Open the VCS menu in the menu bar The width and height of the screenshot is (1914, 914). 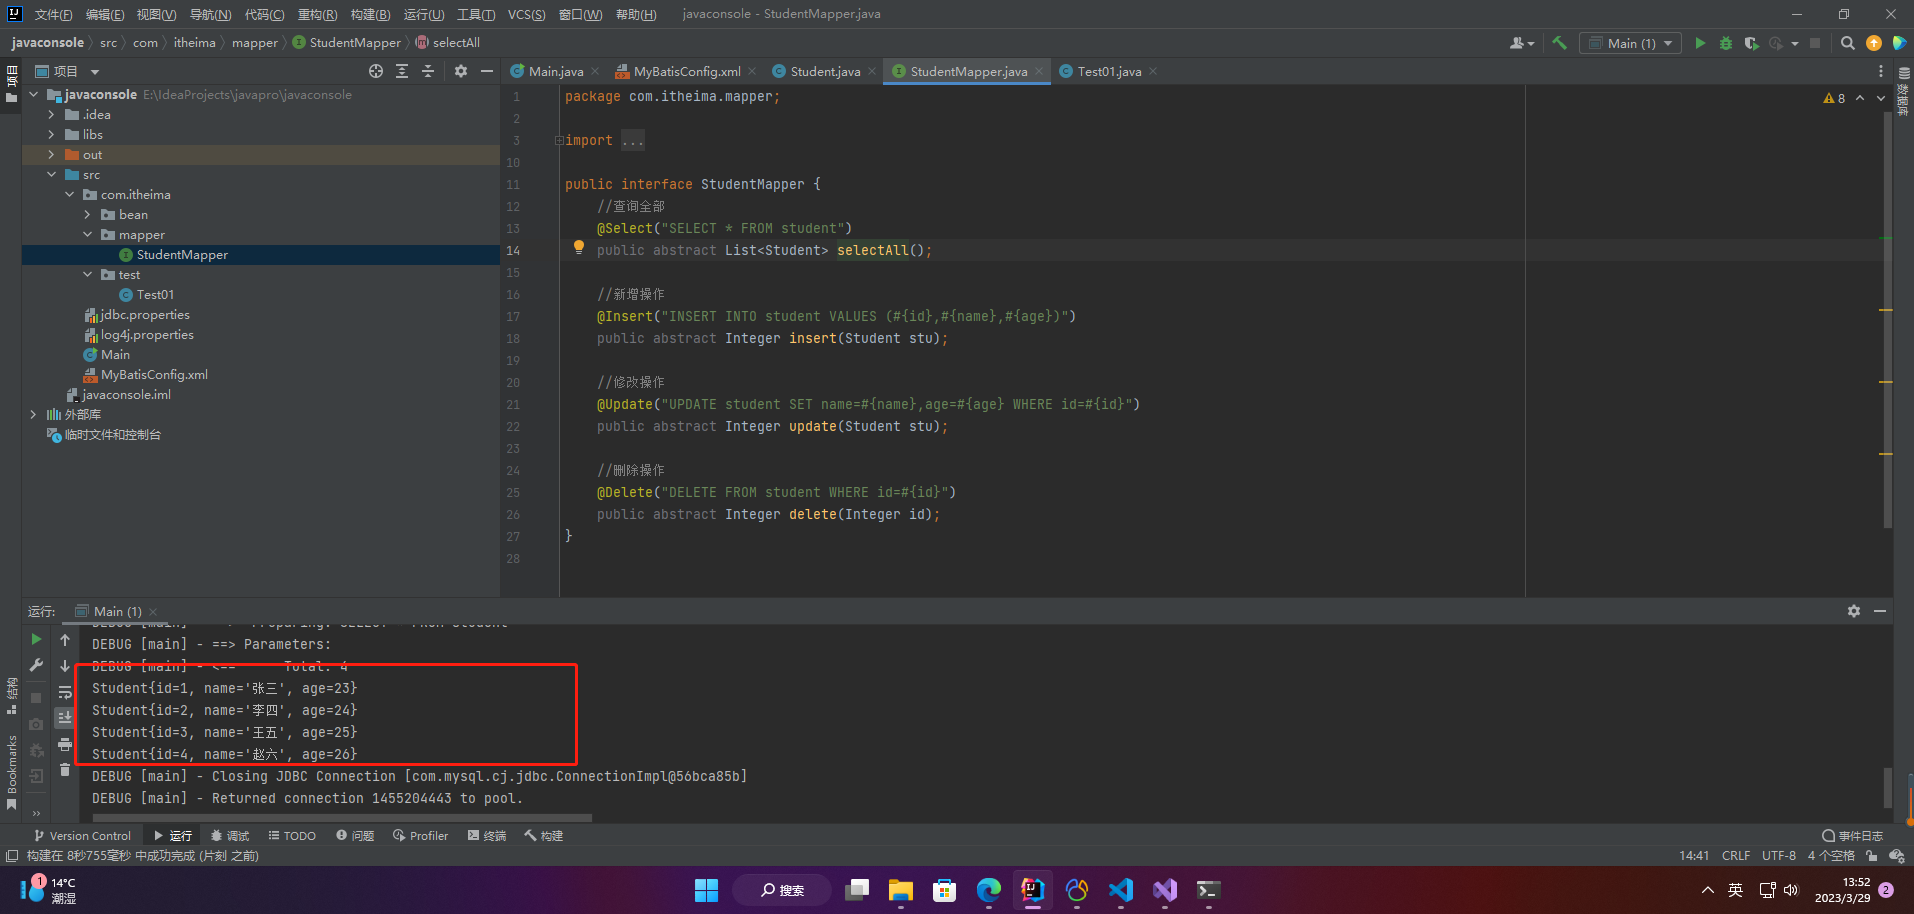[x=526, y=14]
